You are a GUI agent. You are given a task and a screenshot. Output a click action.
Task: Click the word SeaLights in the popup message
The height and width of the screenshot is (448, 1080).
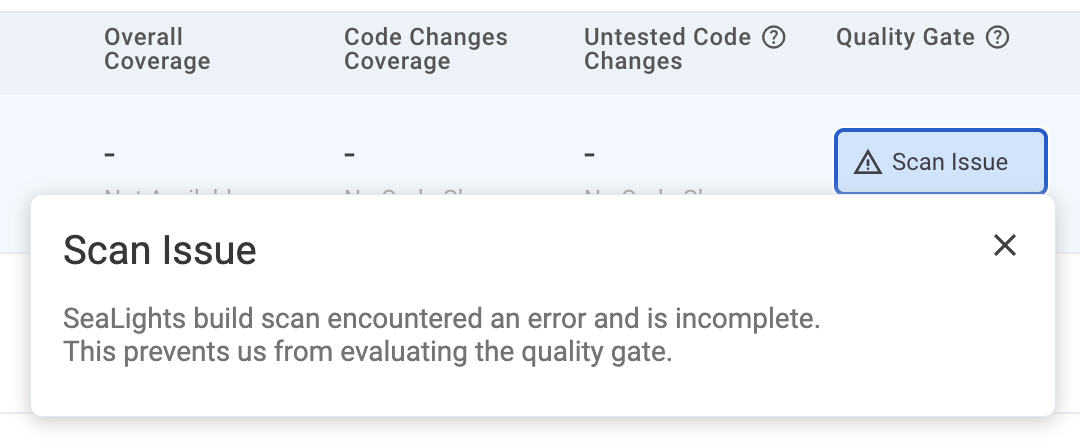(x=112, y=321)
